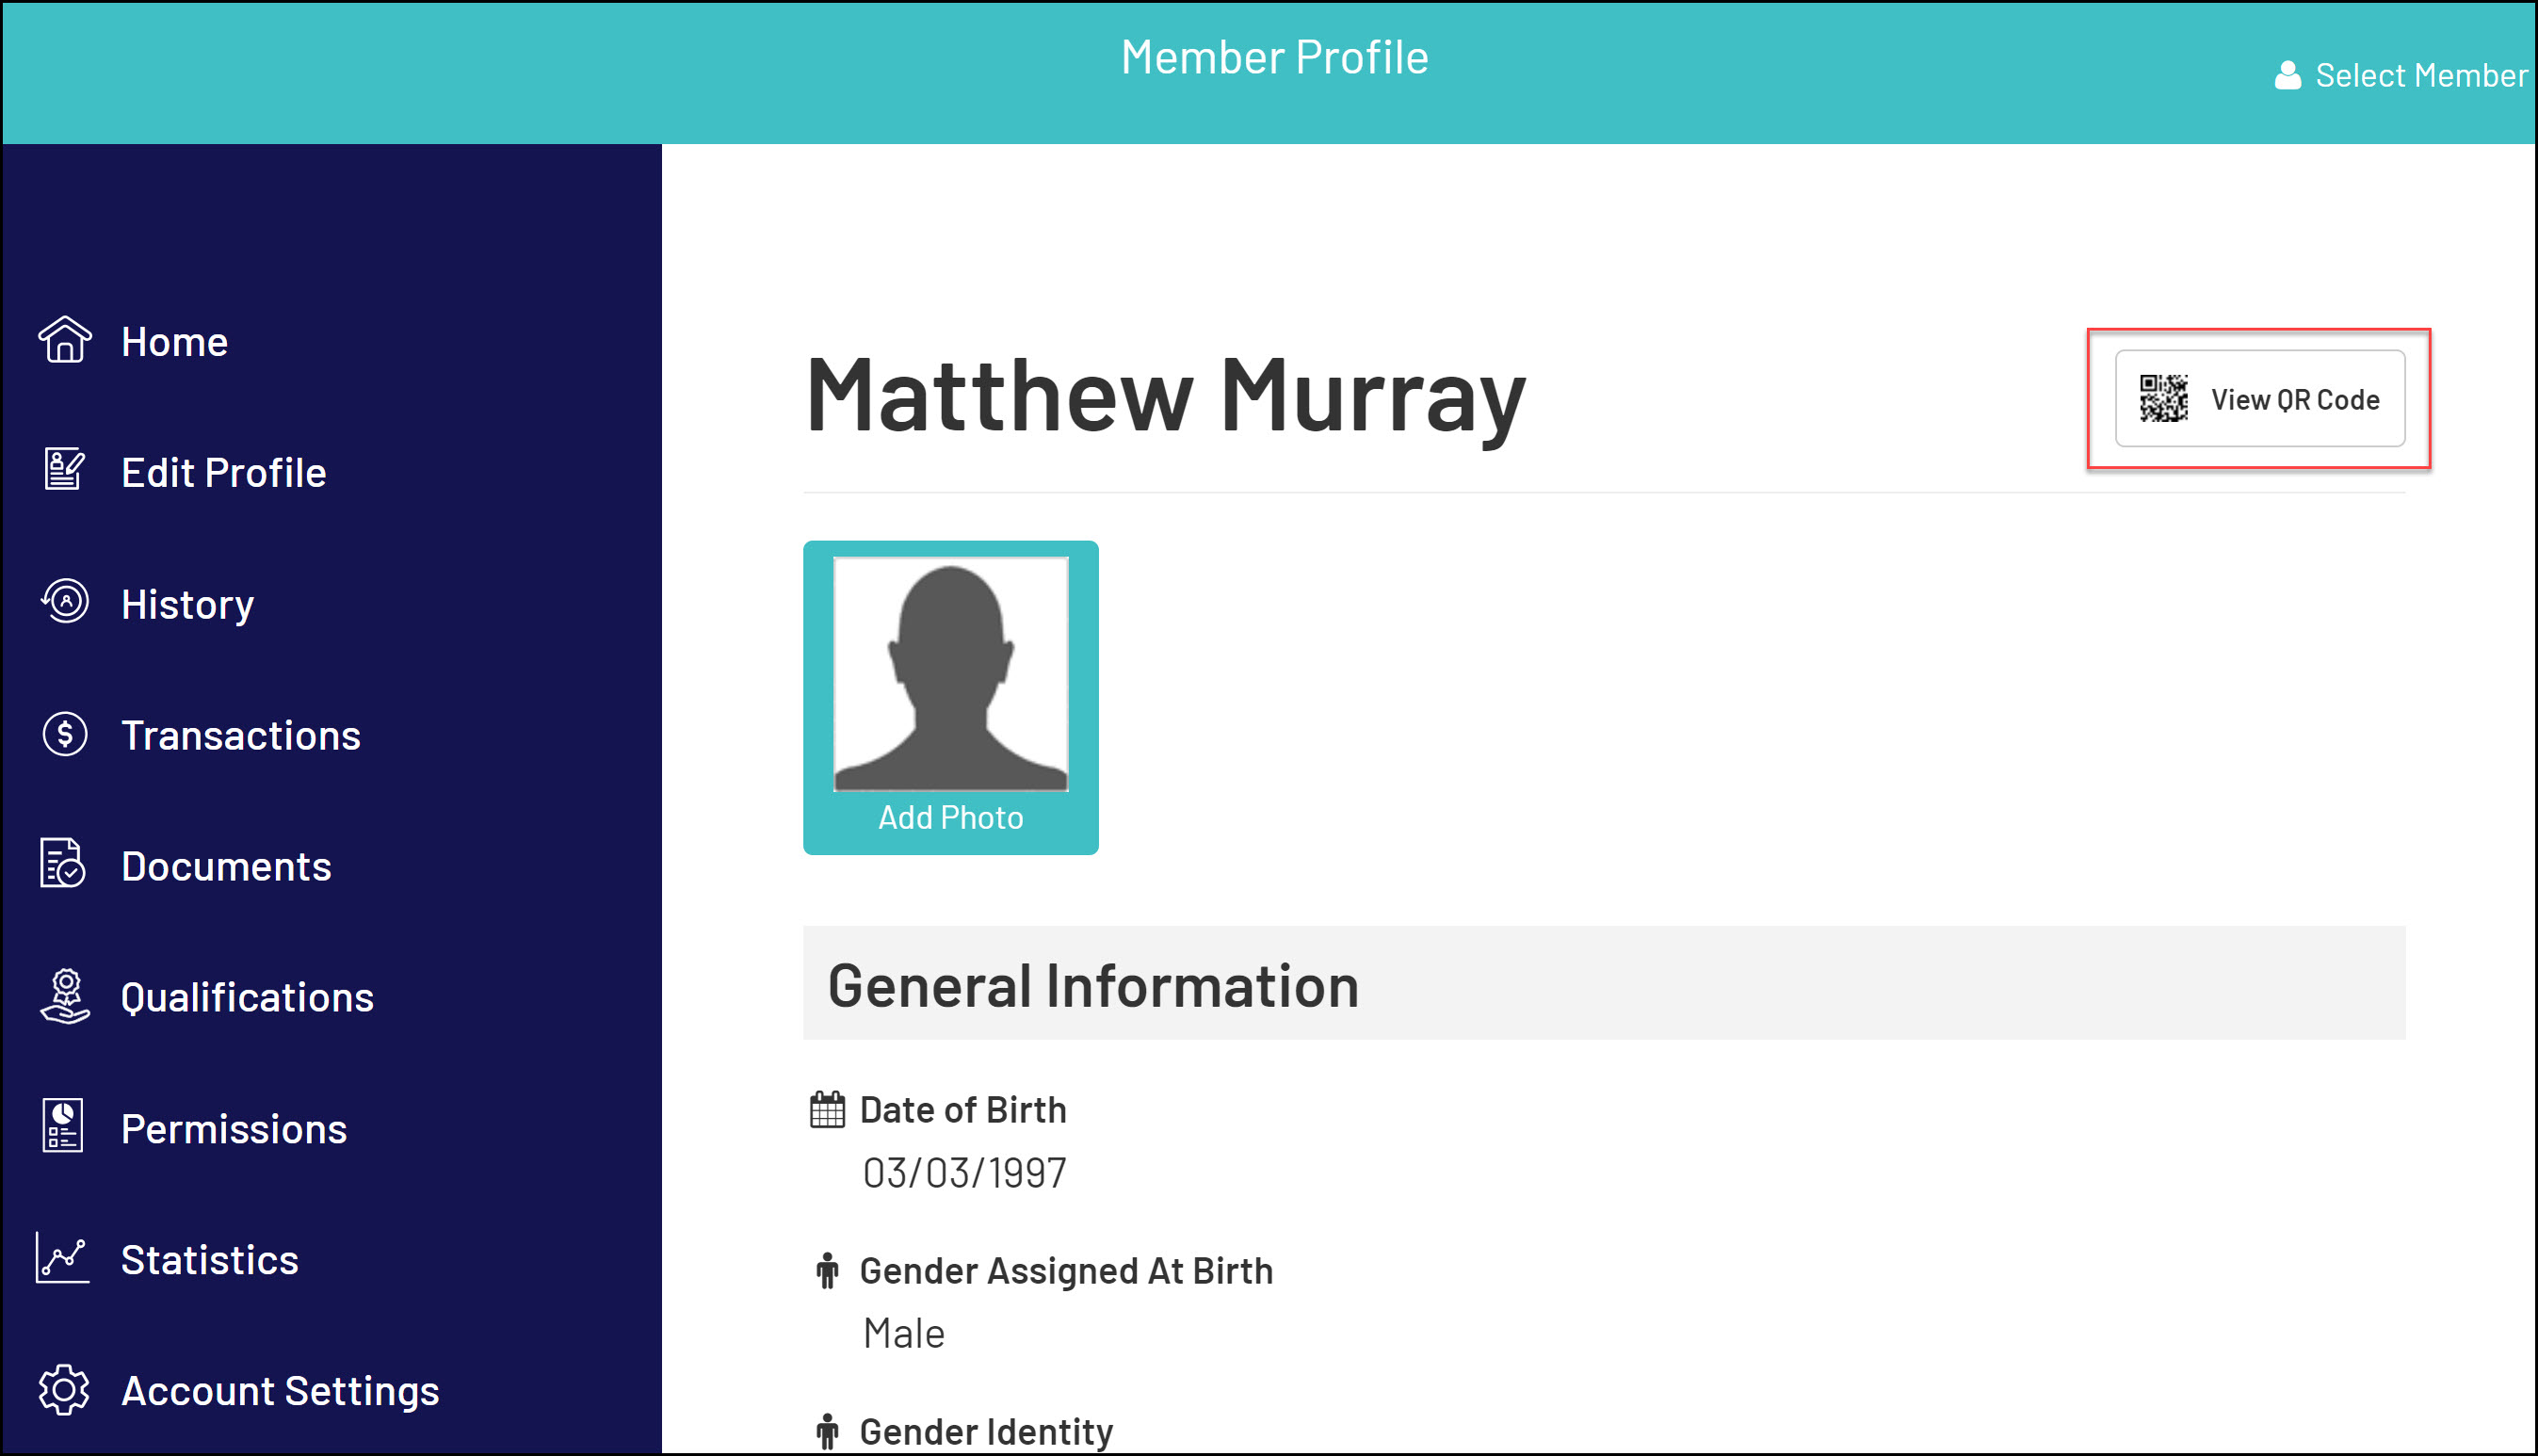The image size is (2538, 1456).
Task: Click the profile photo placeholder
Action: [x=950, y=674]
